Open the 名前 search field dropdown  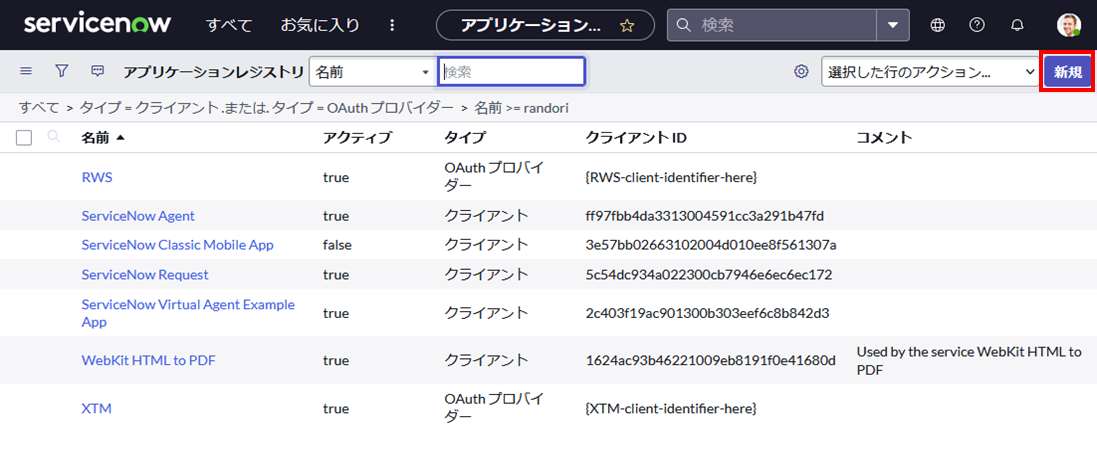pos(371,71)
